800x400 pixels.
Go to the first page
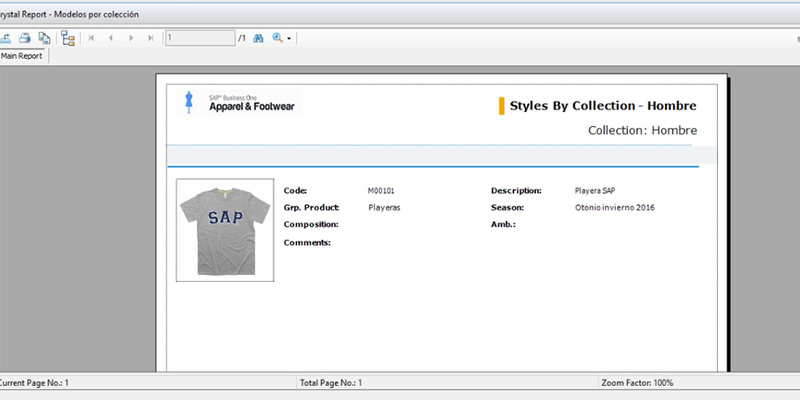click(92, 38)
